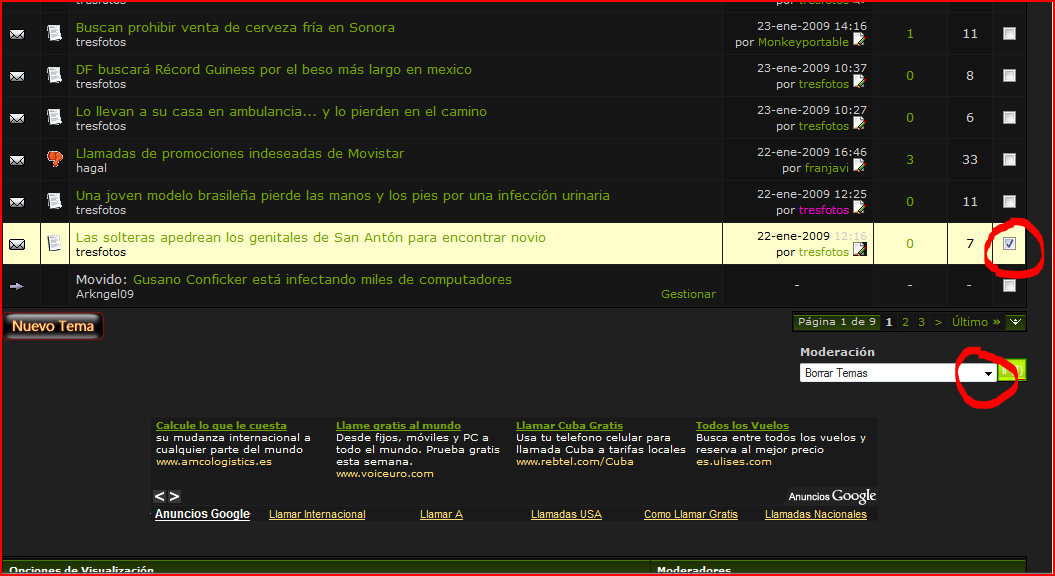Screen dimensions: 1055x576
Task: Click the envelope icon beside the Sonora beer thread
Action: pos(17,34)
